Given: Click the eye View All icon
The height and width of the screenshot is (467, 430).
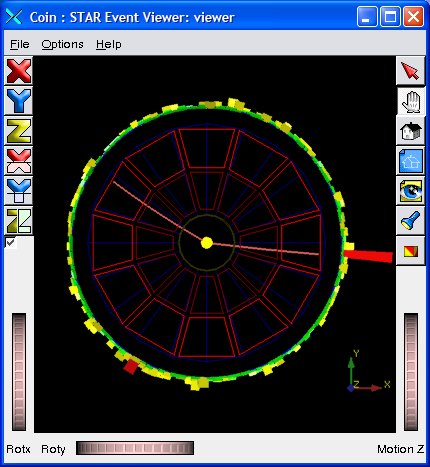Looking at the screenshot, I should (411, 191).
